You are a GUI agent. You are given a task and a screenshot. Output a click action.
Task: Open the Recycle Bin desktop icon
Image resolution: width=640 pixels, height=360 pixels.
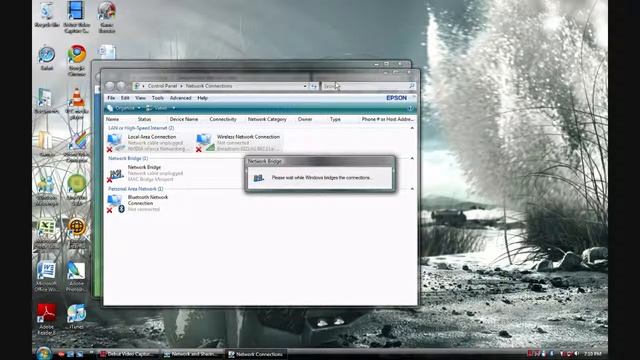click(x=47, y=14)
